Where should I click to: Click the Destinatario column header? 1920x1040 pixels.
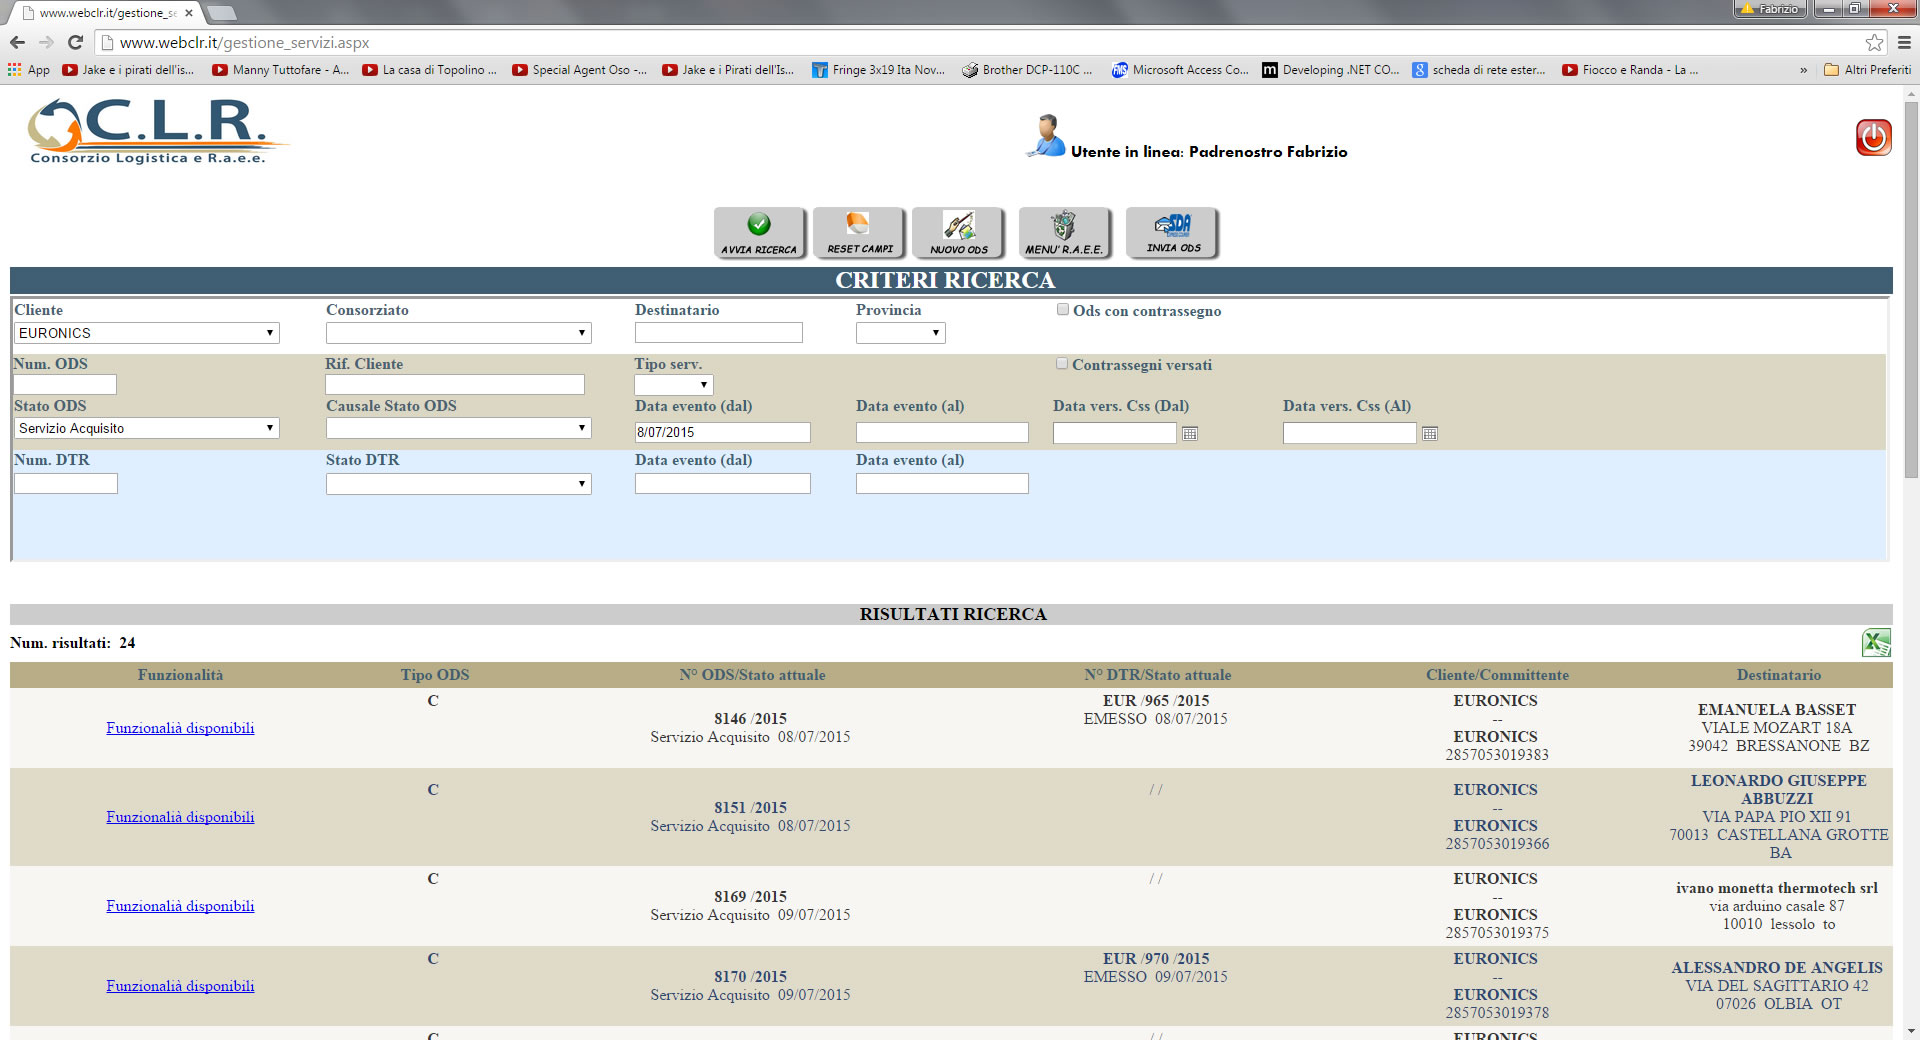tap(1779, 675)
